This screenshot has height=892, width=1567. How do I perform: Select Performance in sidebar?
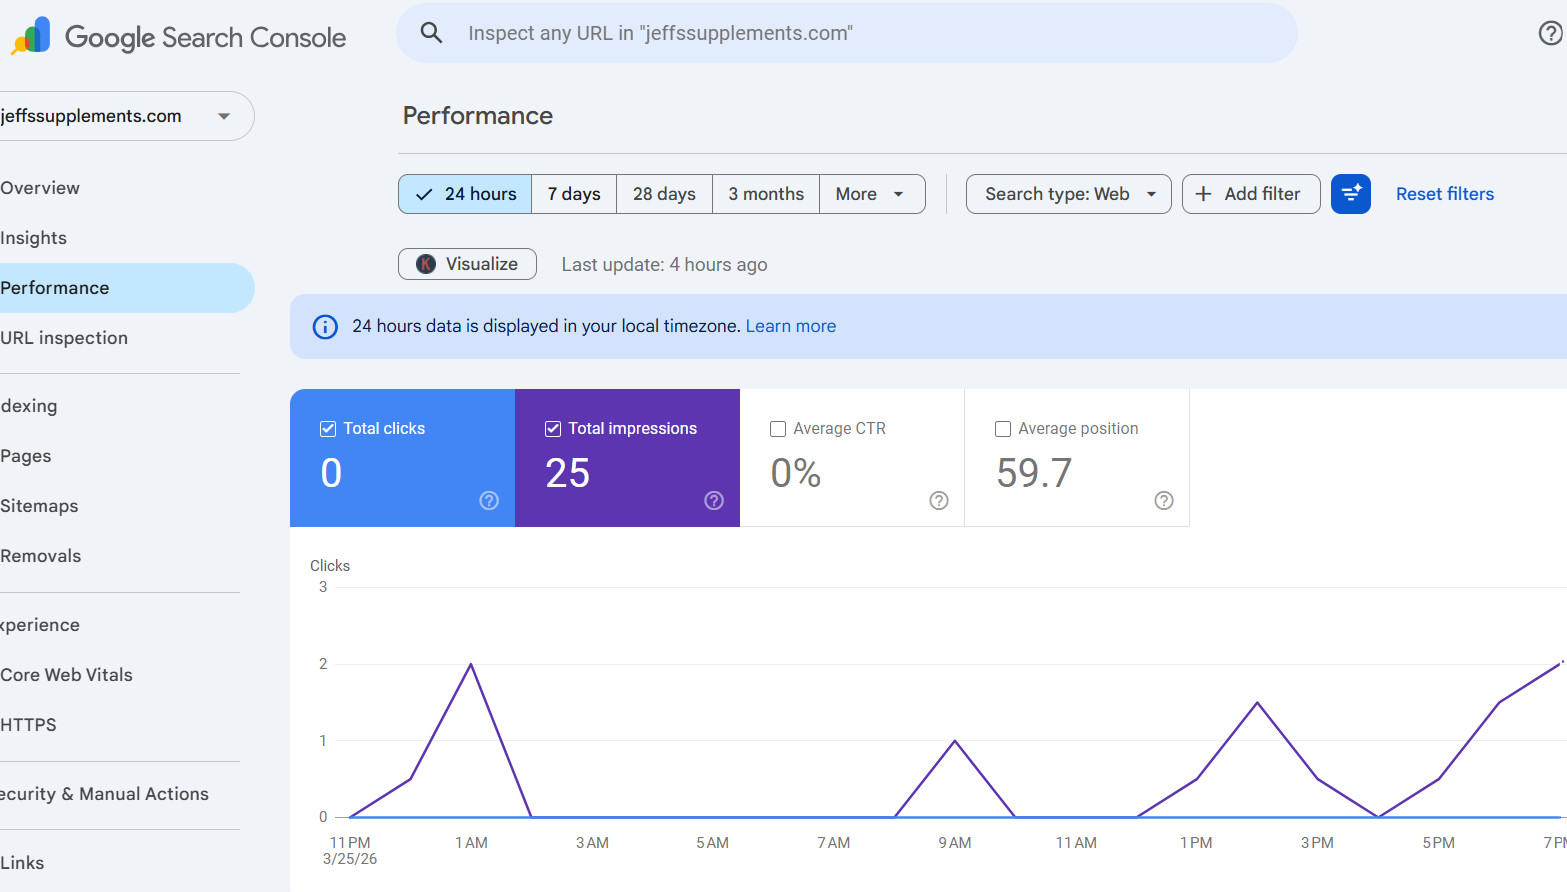(x=125, y=288)
